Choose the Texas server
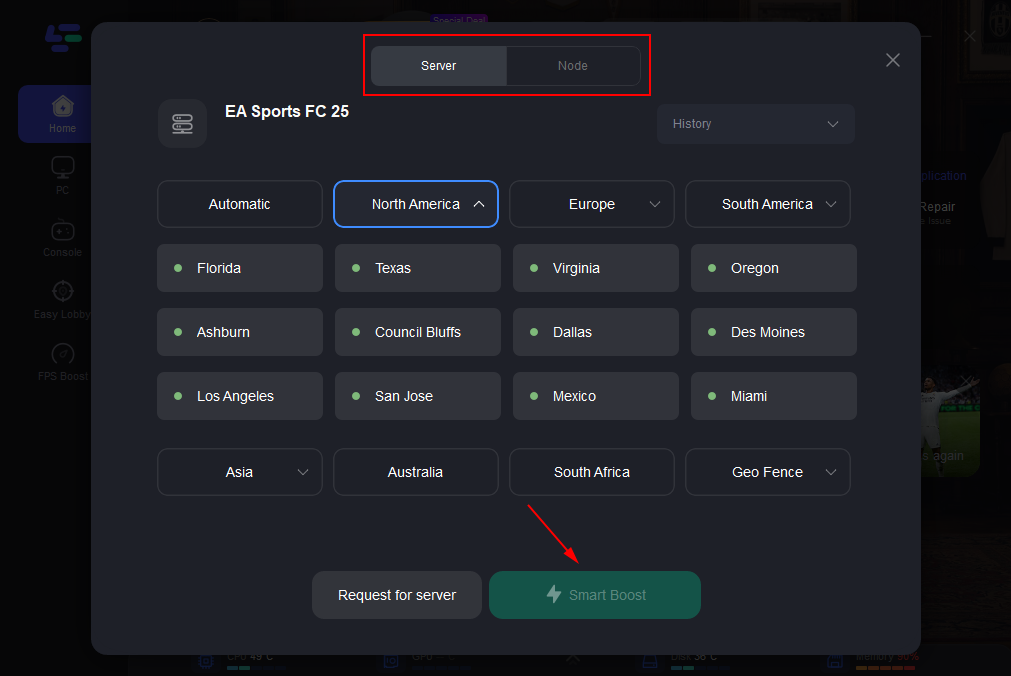1011x676 pixels. [418, 268]
